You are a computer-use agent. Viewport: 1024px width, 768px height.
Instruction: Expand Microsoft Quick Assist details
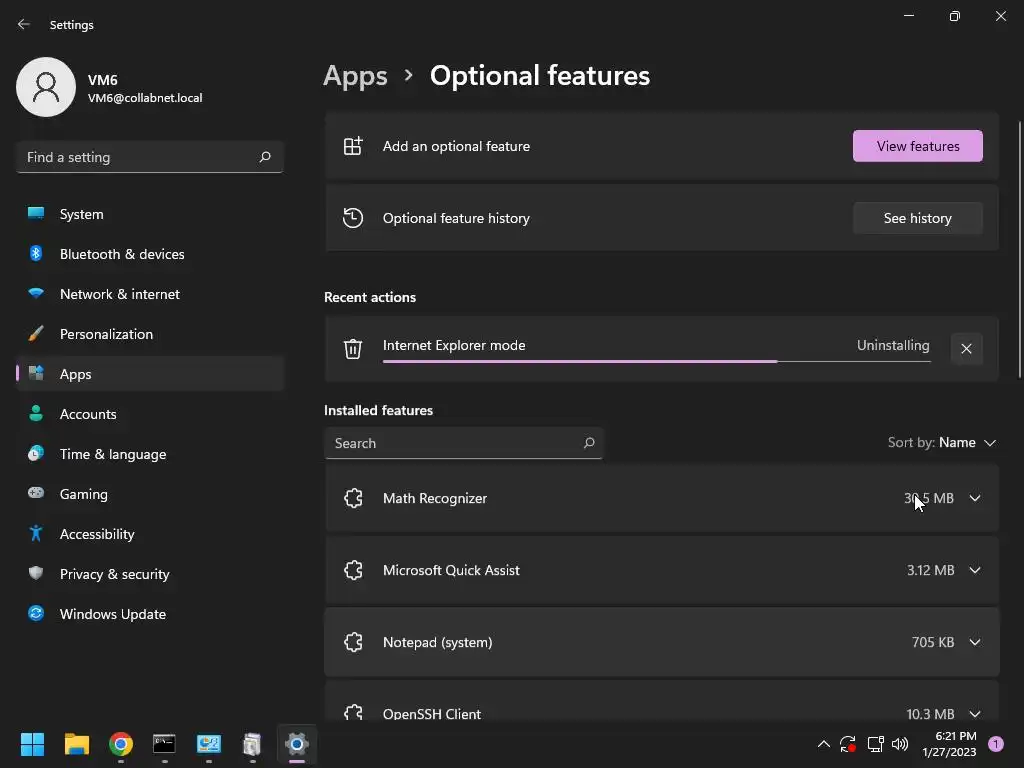tap(974, 570)
